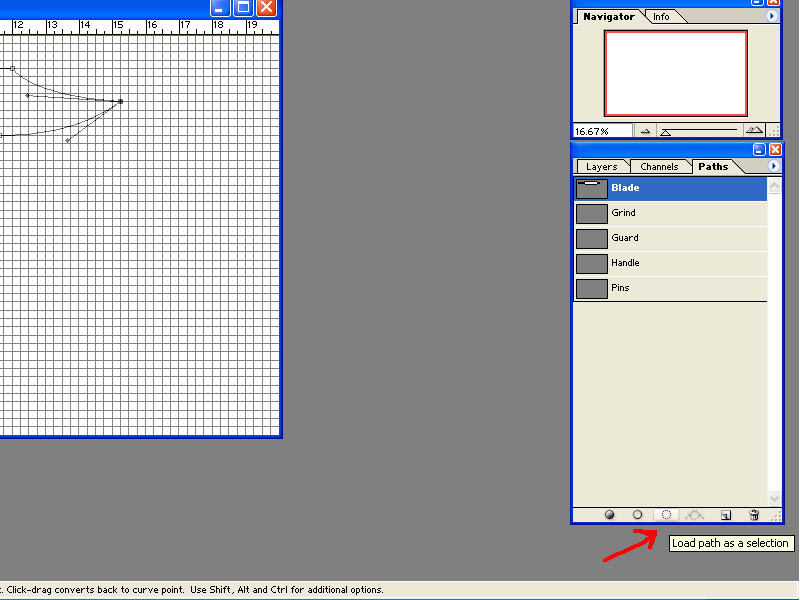Select the Grind path

(x=670, y=213)
